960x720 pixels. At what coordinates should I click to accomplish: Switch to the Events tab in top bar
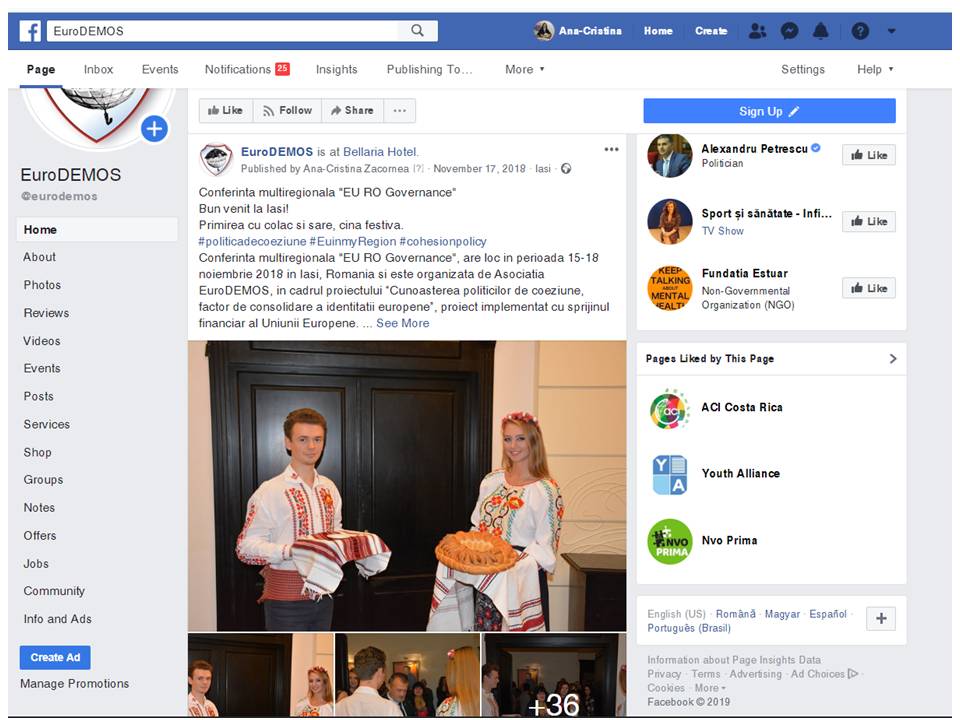click(160, 70)
